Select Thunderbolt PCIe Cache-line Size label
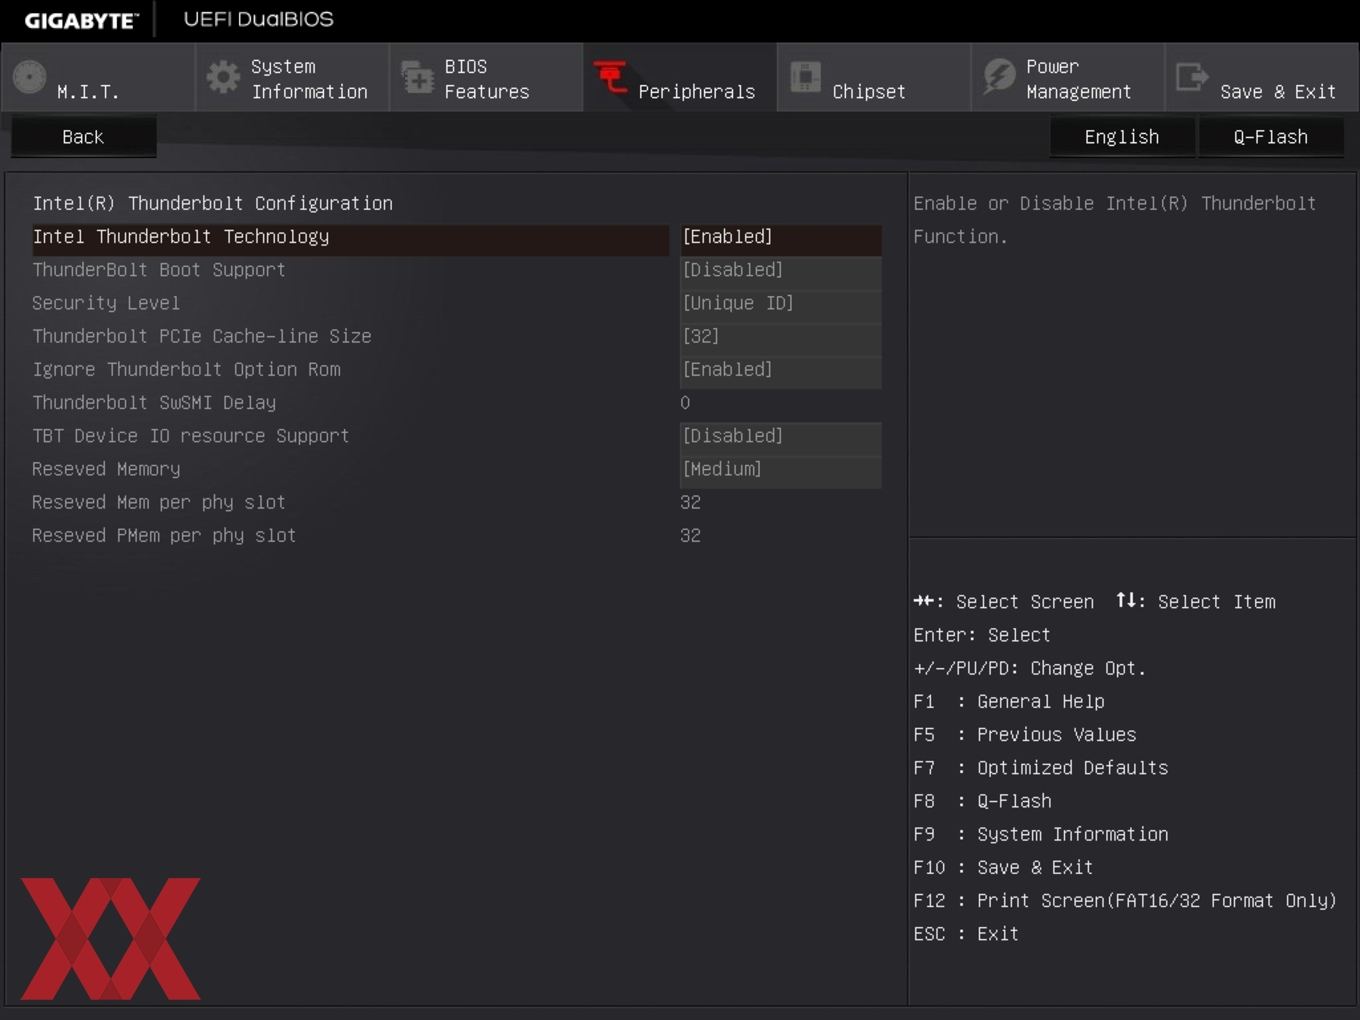Viewport: 1360px width, 1020px height. coord(202,336)
